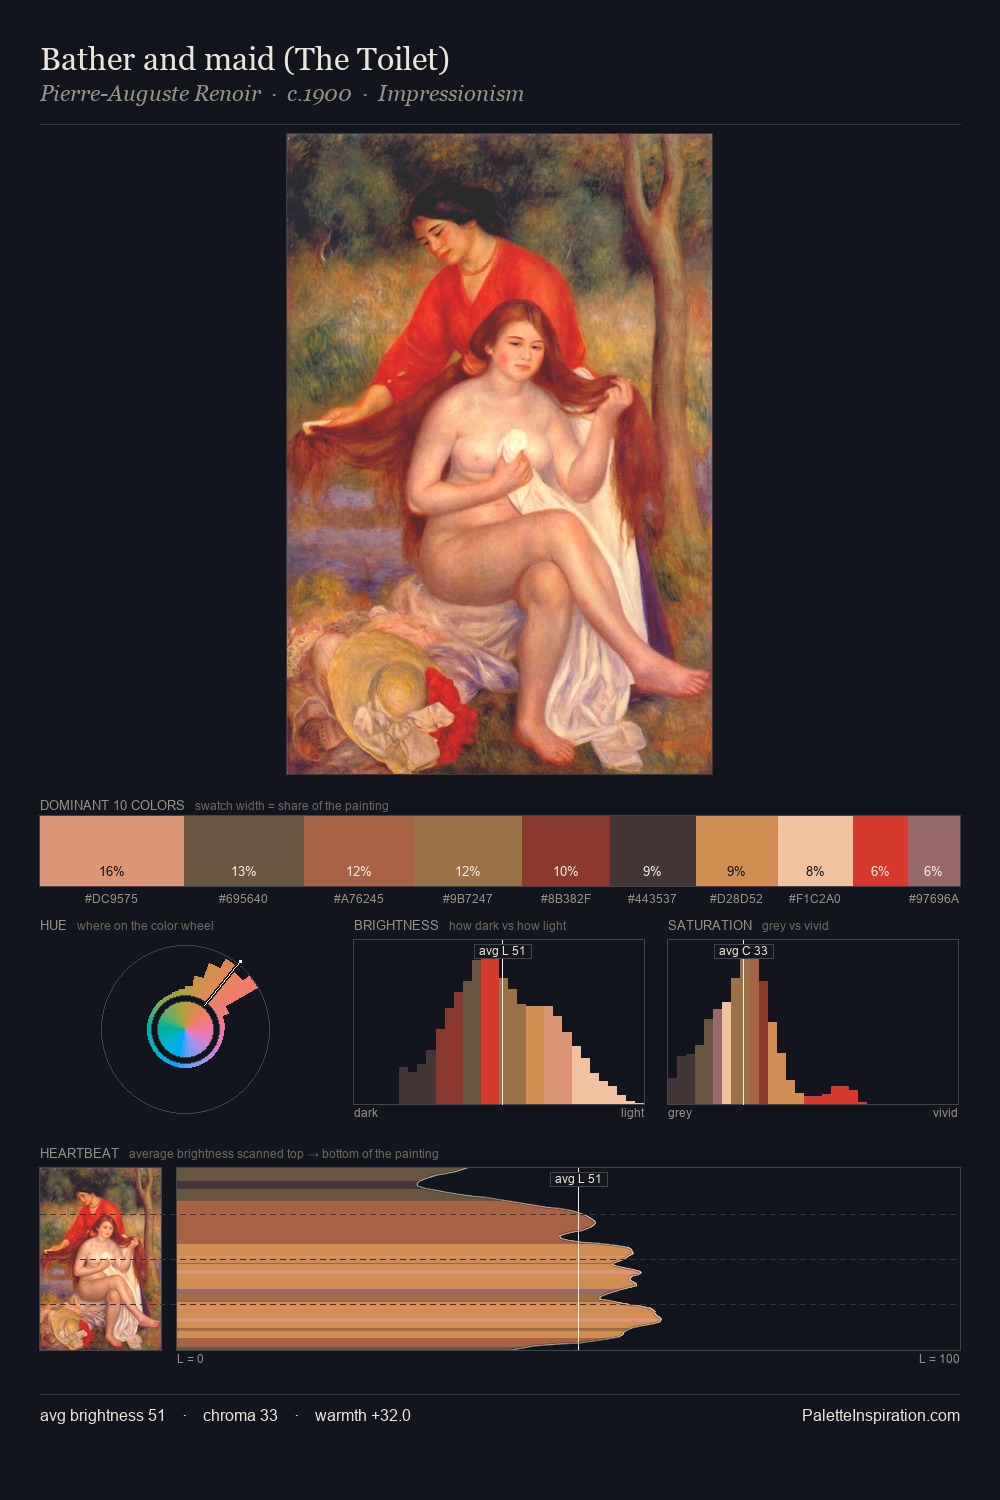The height and width of the screenshot is (1500, 1000).
Task: Click 'where on the color wheel' caption
Action: [x=145, y=925]
